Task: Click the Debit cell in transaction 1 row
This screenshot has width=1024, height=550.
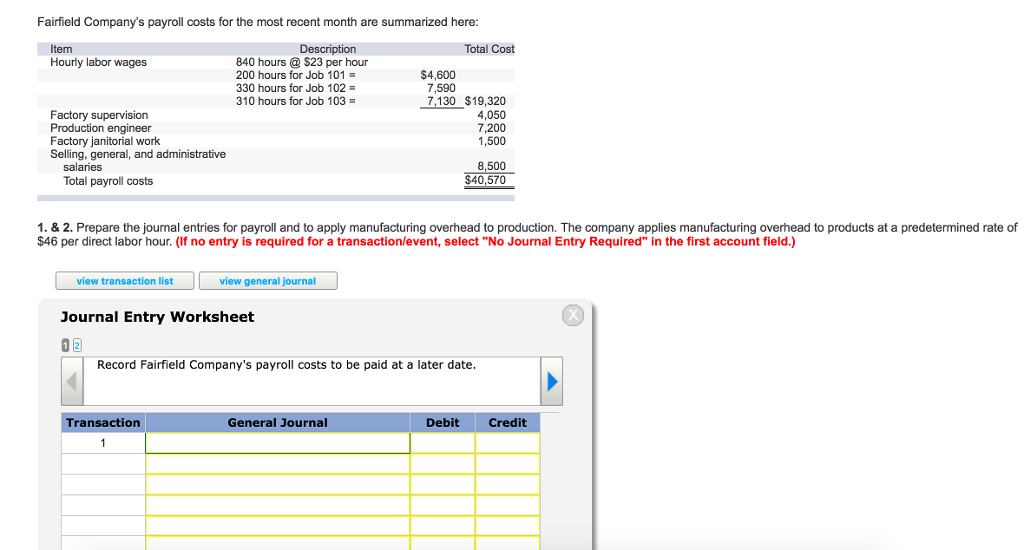Action: [x=443, y=443]
